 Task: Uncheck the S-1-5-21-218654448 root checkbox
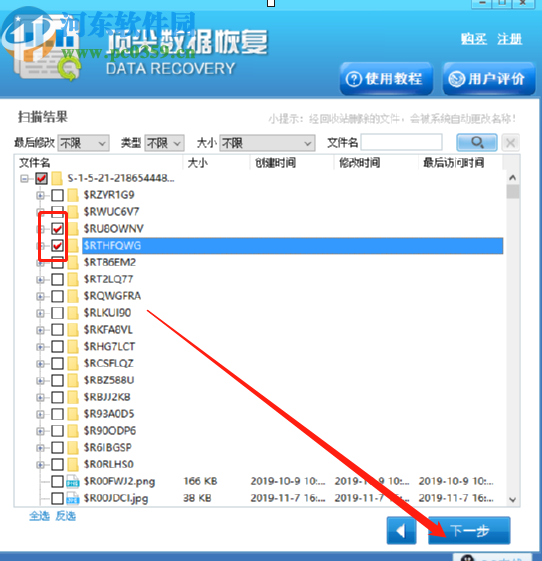(x=41, y=178)
